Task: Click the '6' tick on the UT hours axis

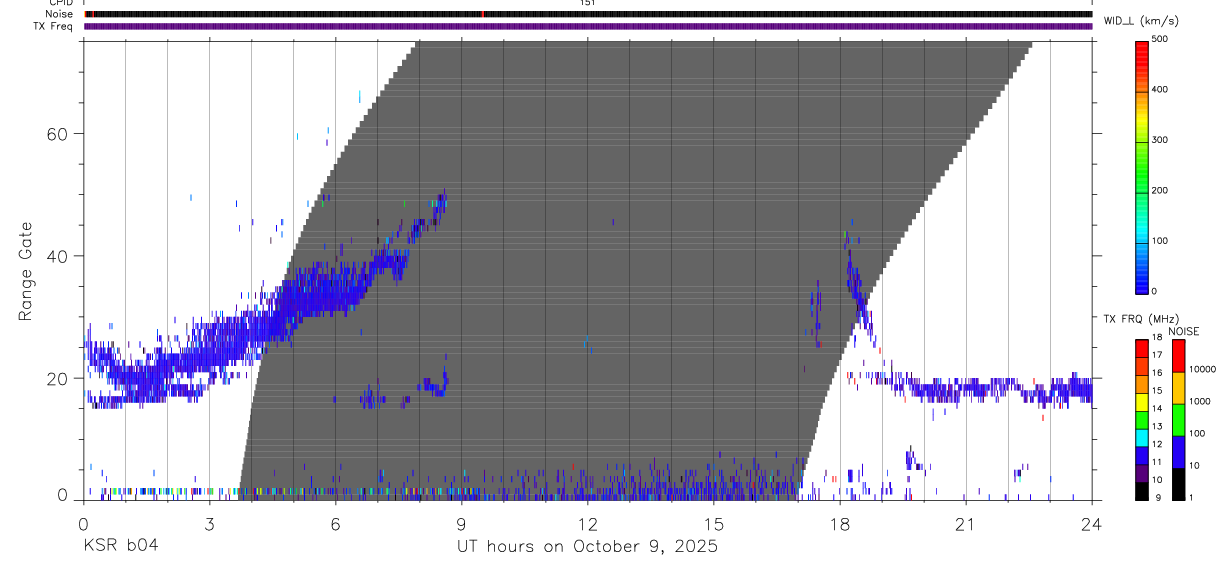Action: coord(335,523)
